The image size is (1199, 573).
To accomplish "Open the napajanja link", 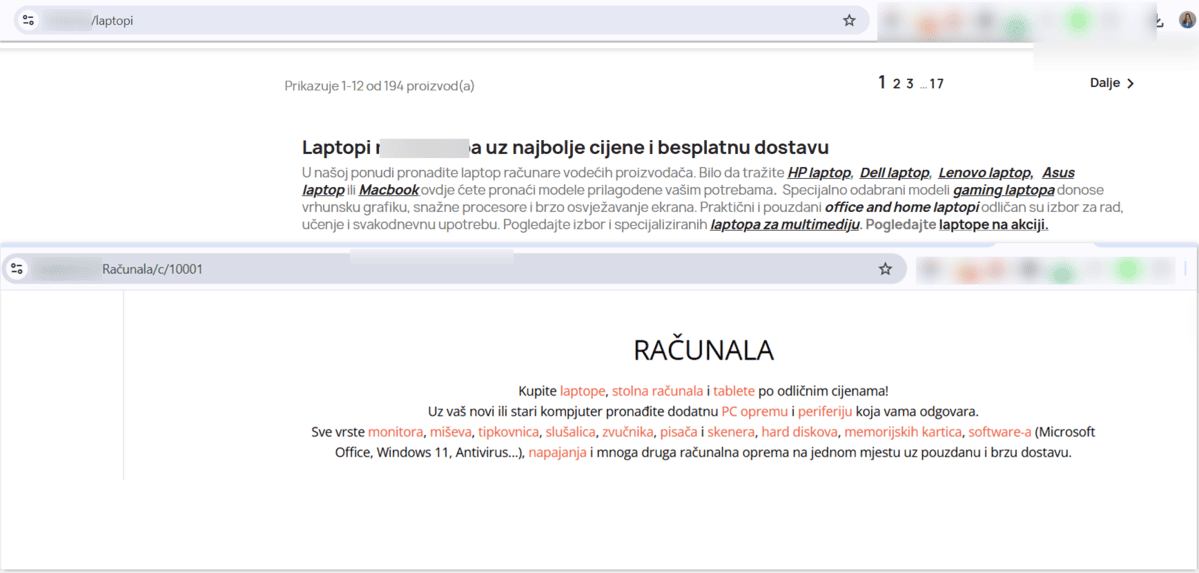I will pos(557,452).
